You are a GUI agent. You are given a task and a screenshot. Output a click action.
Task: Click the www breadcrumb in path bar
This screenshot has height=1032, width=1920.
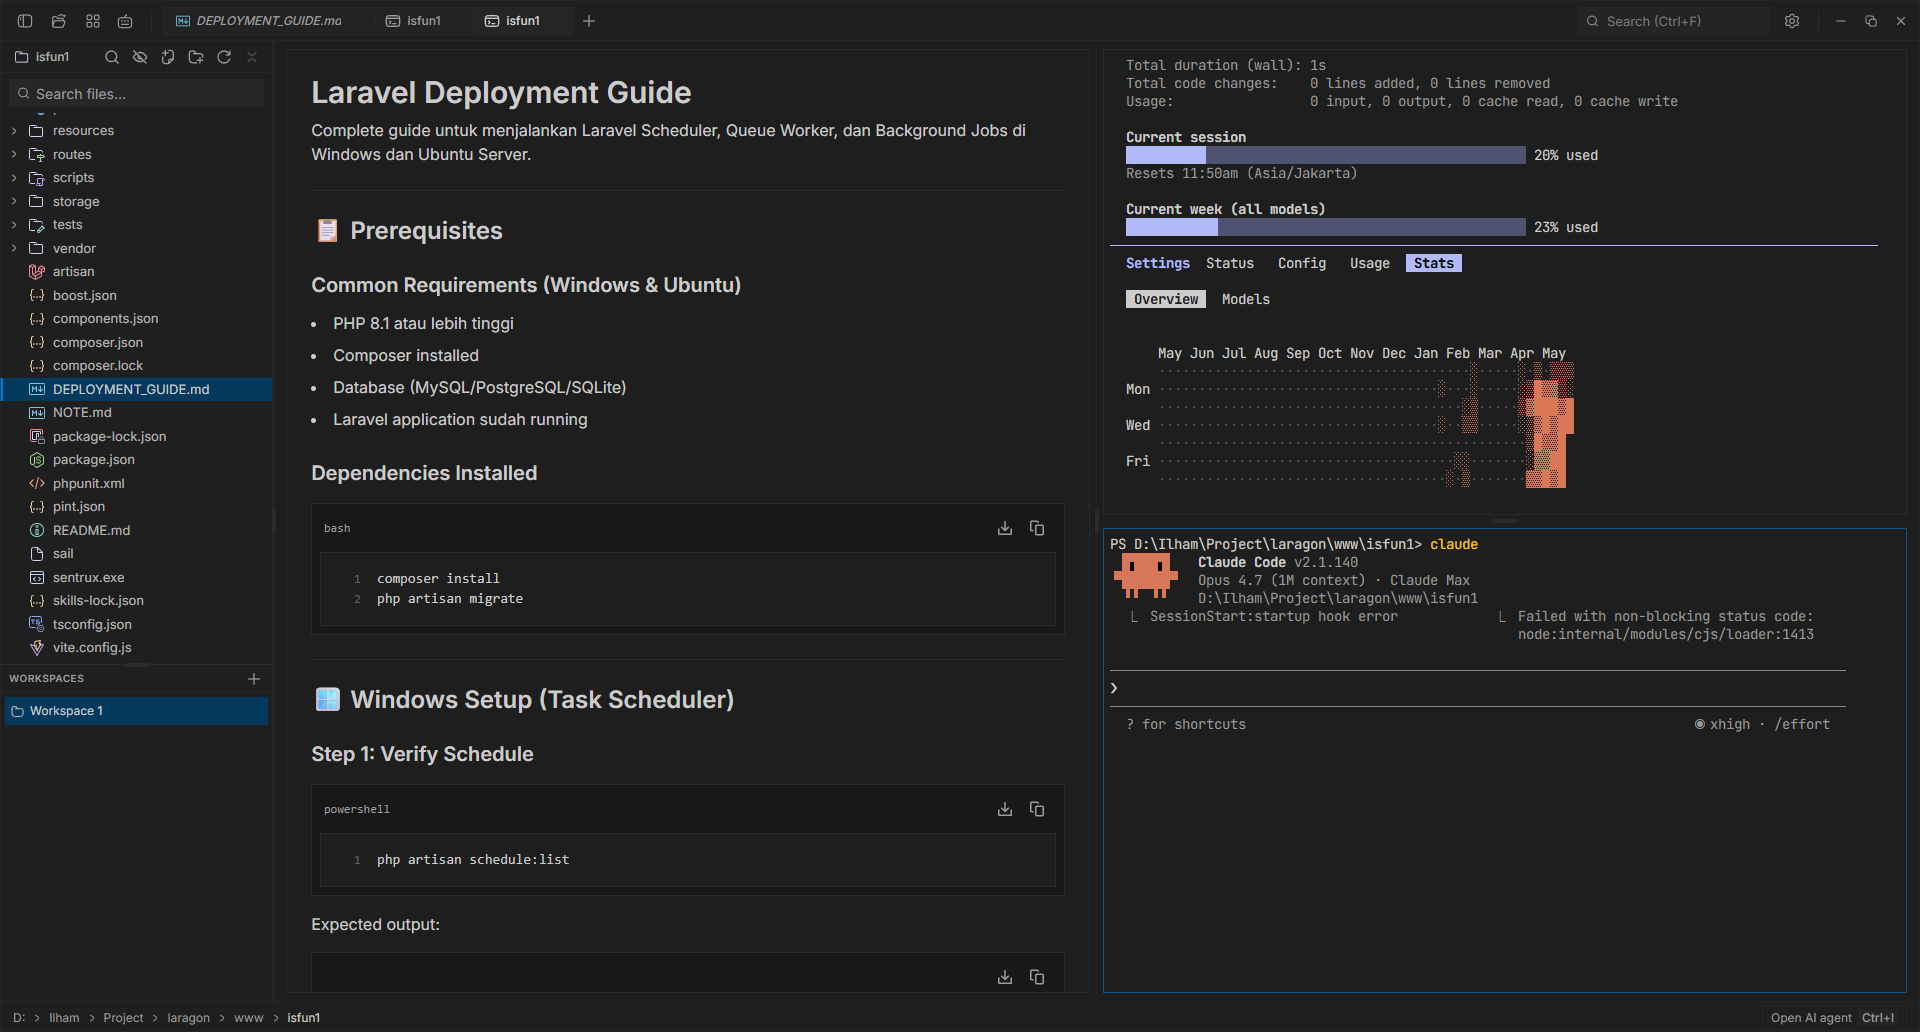[x=248, y=1018]
